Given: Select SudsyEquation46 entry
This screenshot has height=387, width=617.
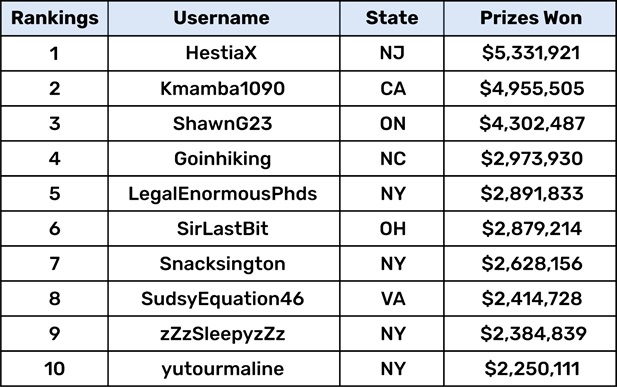Looking at the screenshot, I should pyautogui.click(x=222, y=298).
